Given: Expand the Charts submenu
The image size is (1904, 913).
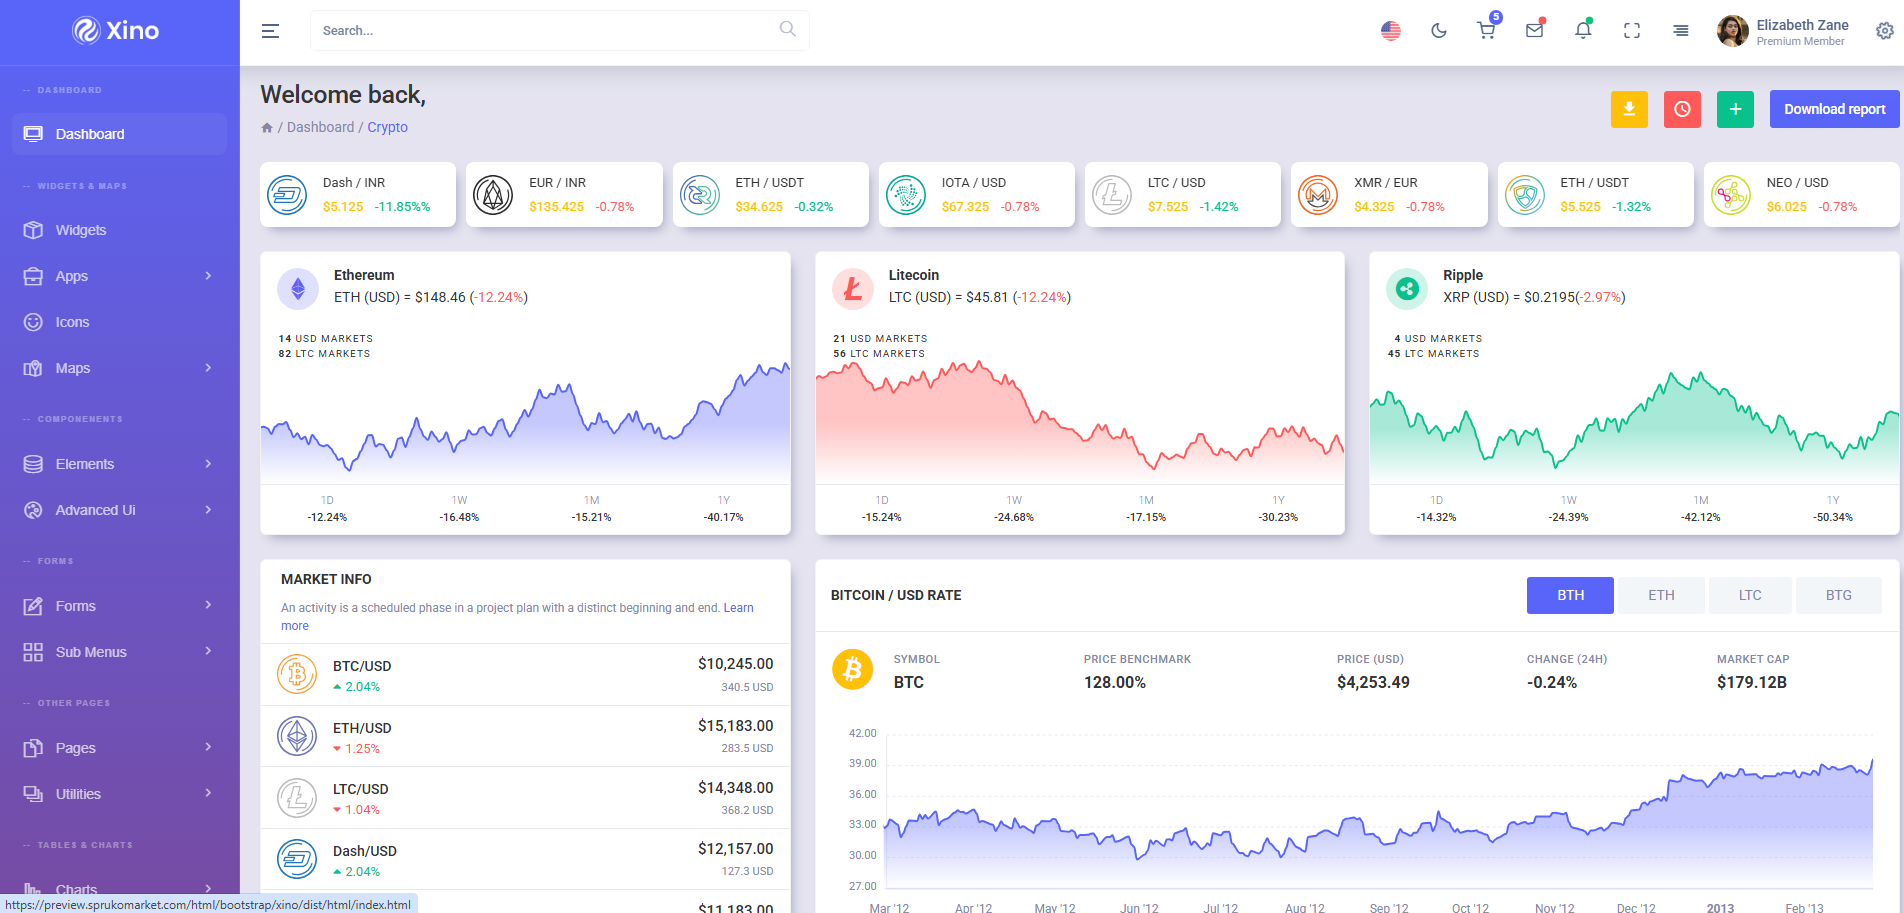Looking at the screenshot, I should coord(119,889).
